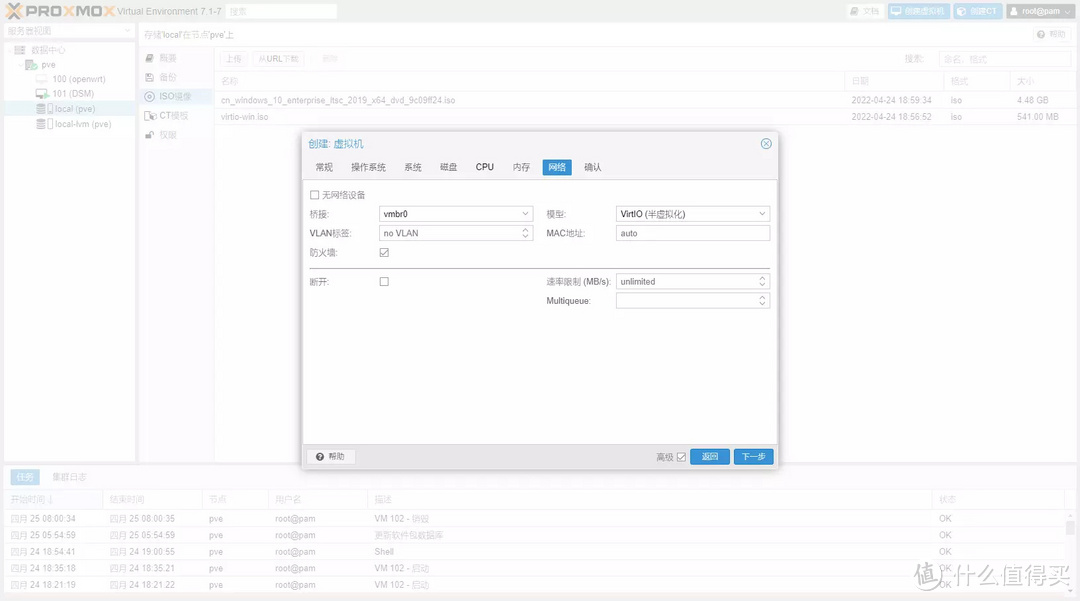Click the MAC address auto field
Screen dimensions: 1080x601
point(692,233)
